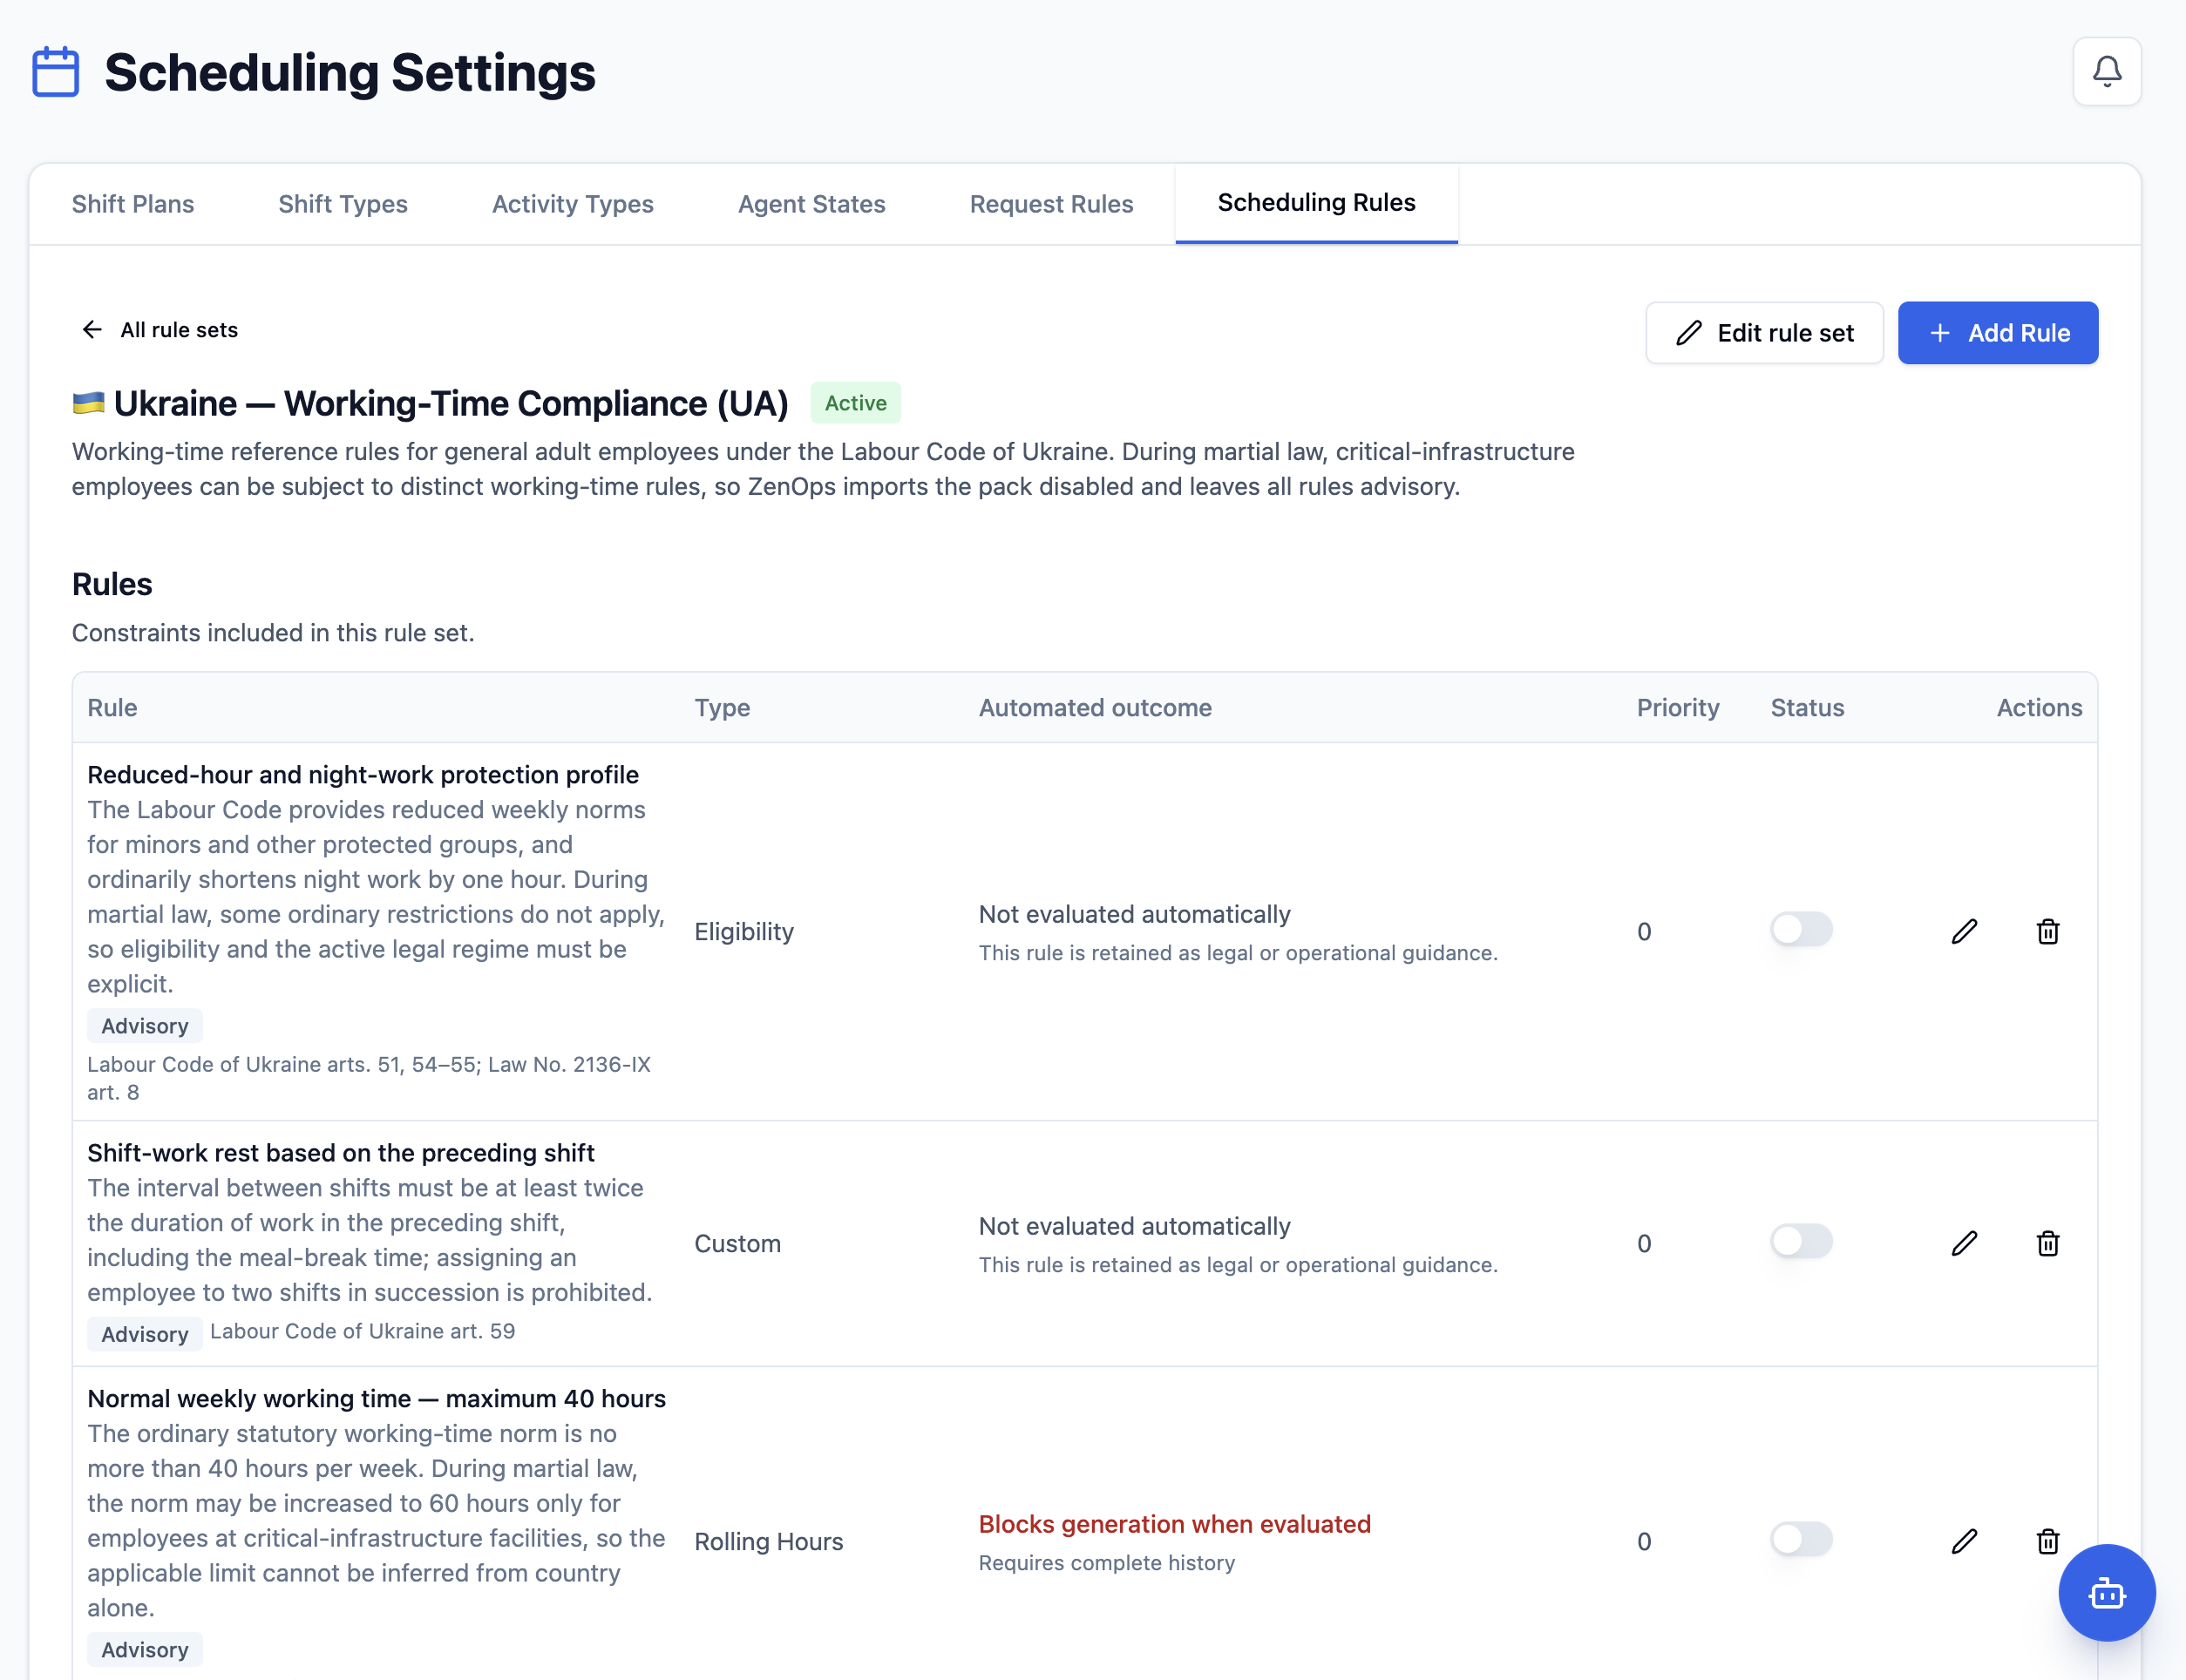
Task: Open the chatbot assistant button
Action: click(x=2106, y=1592)
